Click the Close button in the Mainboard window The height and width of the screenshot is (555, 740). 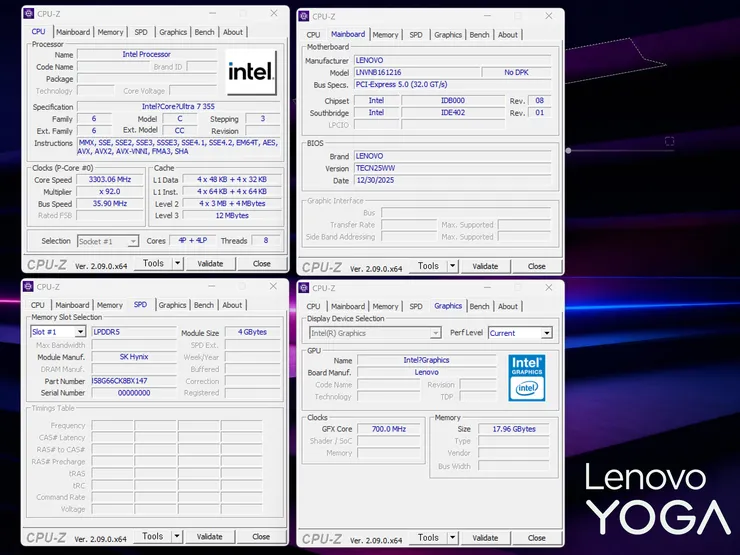537,266
